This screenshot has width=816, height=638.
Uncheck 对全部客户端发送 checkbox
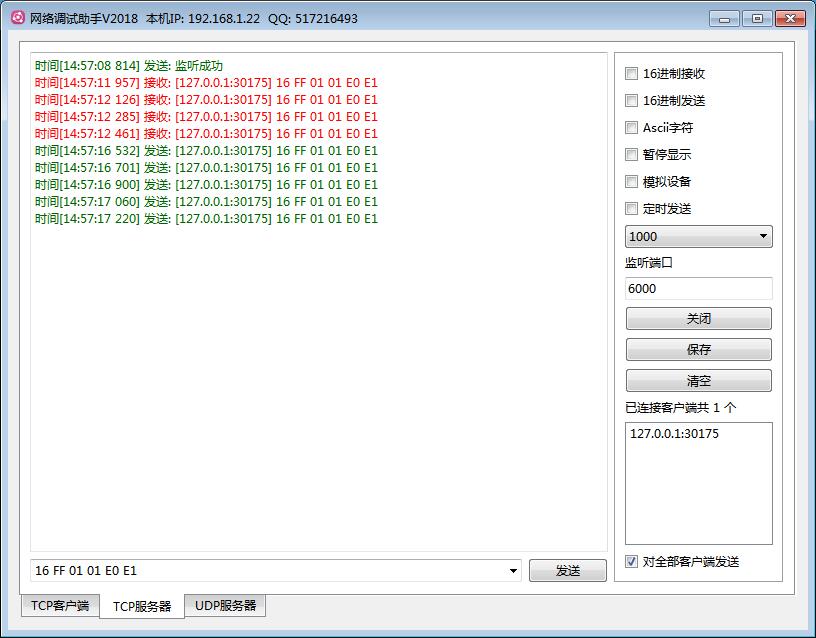pyautogui.click(x=631, y=561)
